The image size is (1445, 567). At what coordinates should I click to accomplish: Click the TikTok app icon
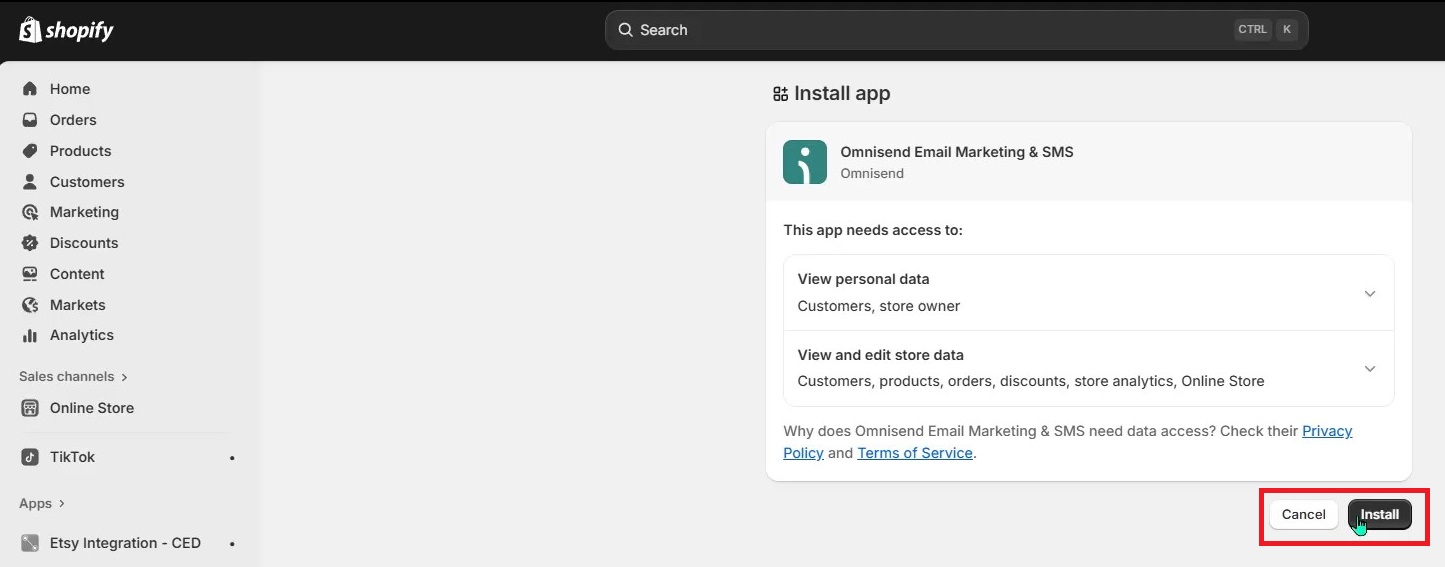tap(30, 457)
